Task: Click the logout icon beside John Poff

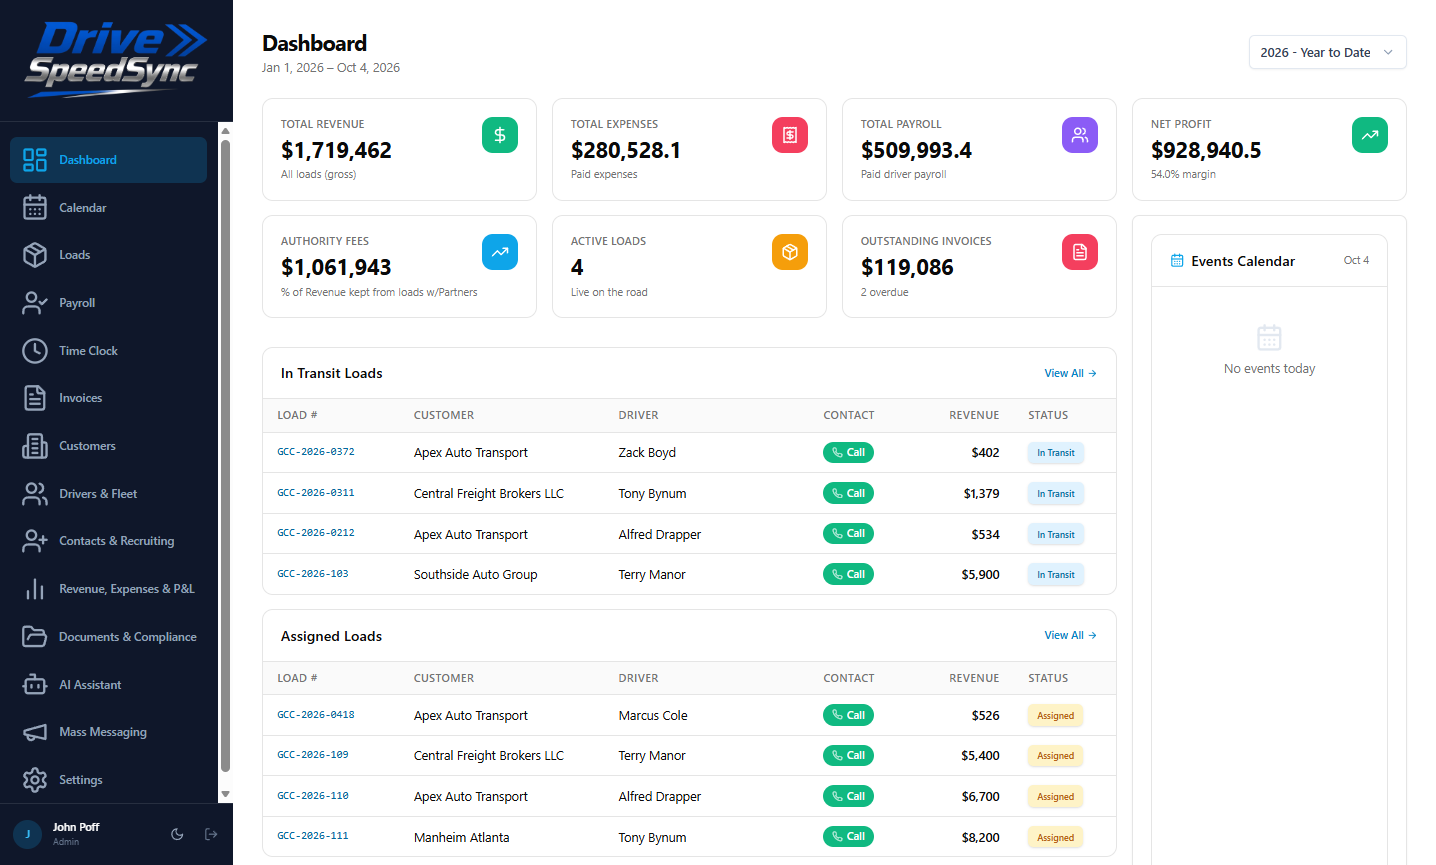Action: 211,834
